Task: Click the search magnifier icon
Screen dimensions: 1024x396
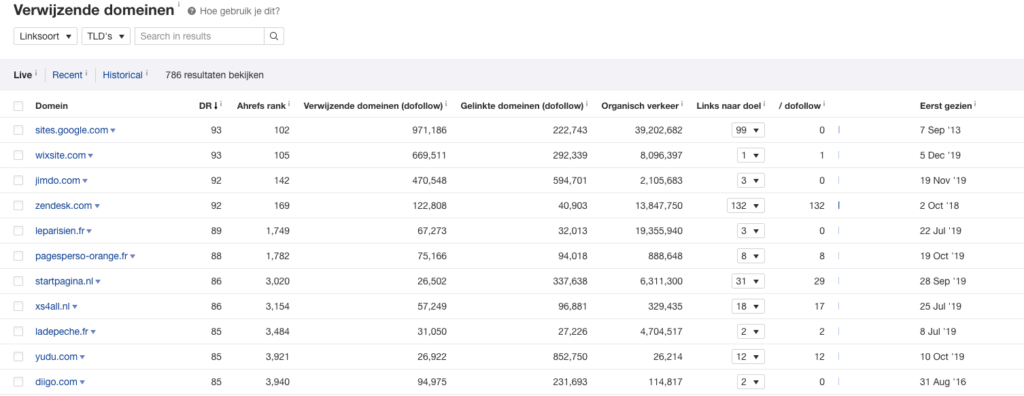Action: (274, 36)
